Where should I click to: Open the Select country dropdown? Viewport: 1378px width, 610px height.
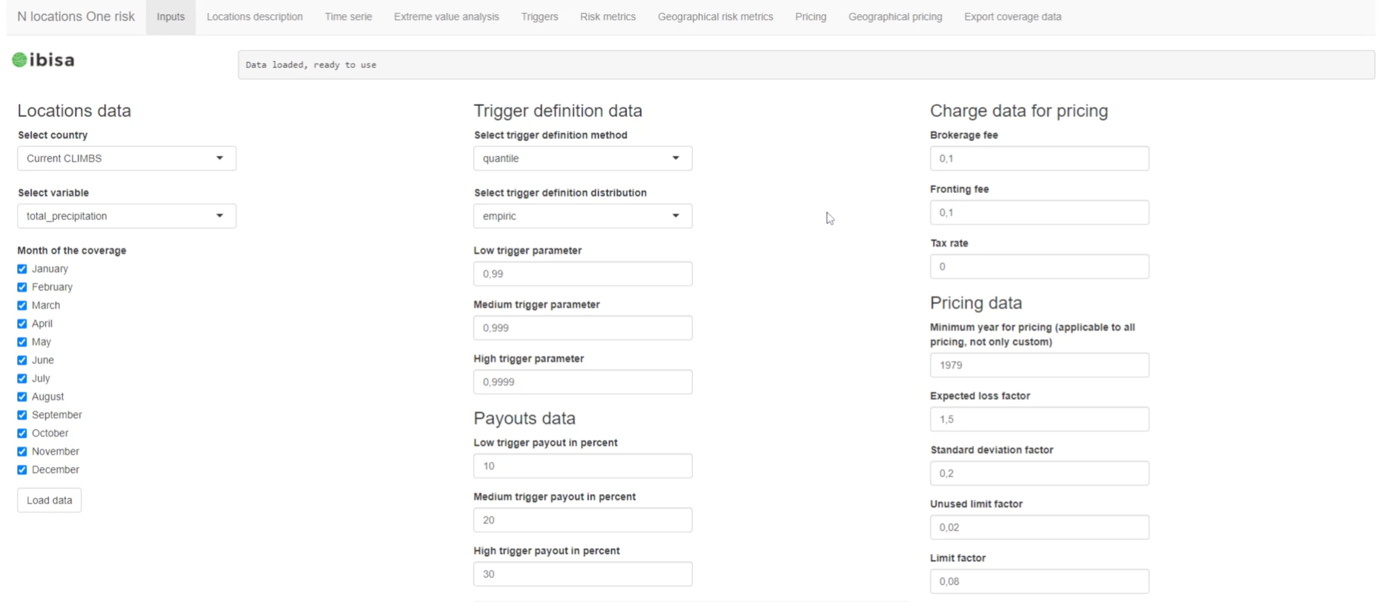click(127, 158)
